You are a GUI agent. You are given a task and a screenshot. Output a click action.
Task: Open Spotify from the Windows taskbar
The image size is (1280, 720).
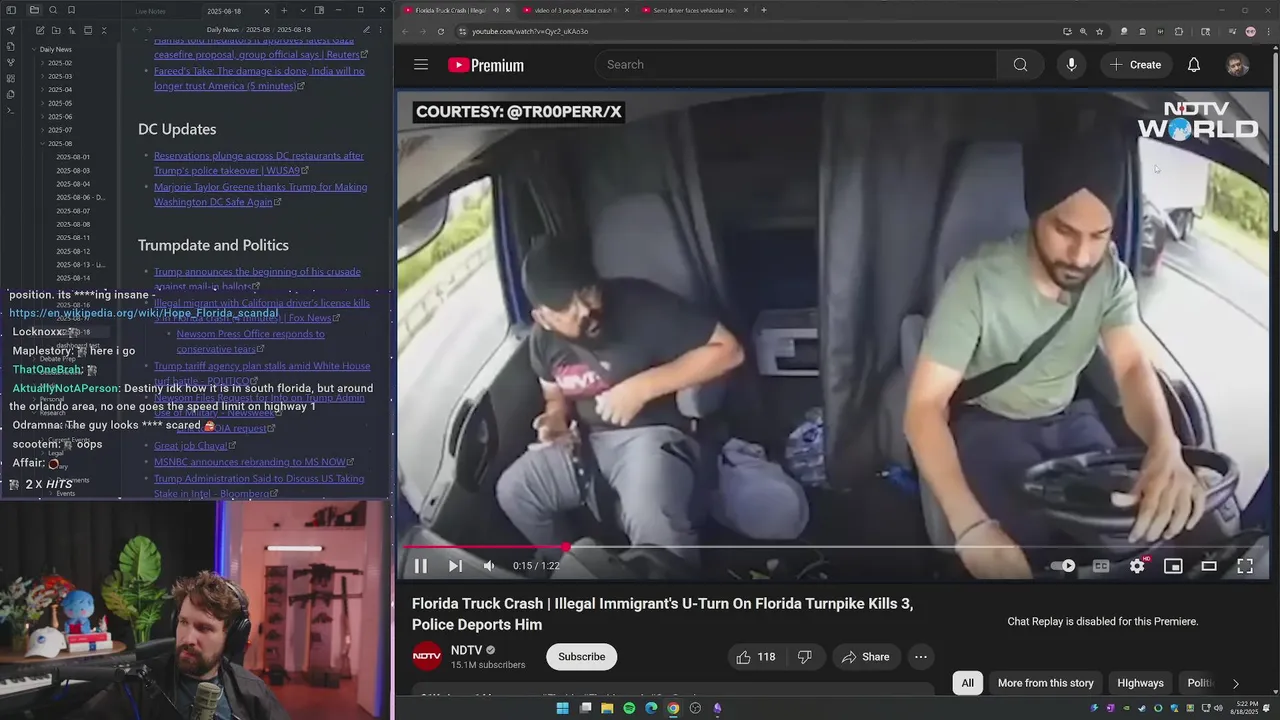click(629, 708)
